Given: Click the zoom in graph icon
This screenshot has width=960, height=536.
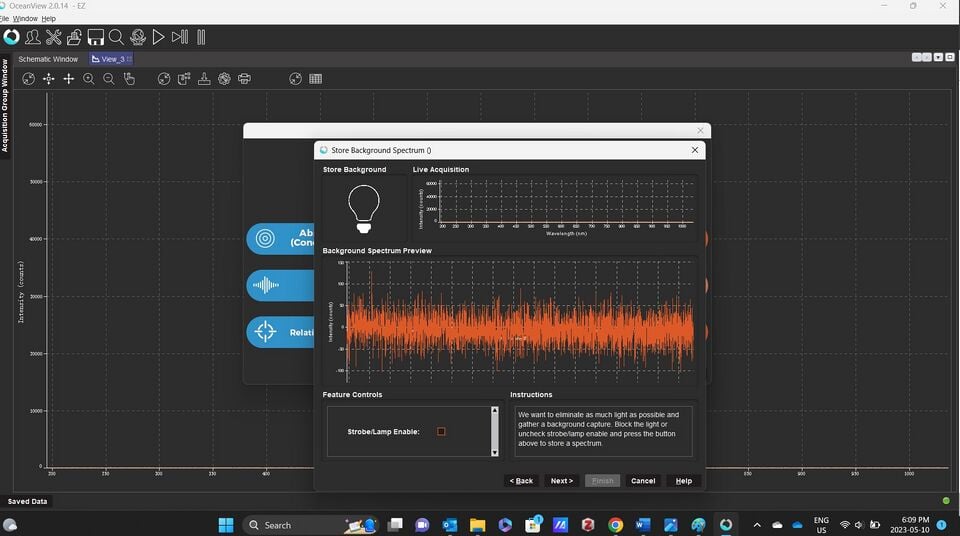Looking at the screenshot, I should (89, 79).
